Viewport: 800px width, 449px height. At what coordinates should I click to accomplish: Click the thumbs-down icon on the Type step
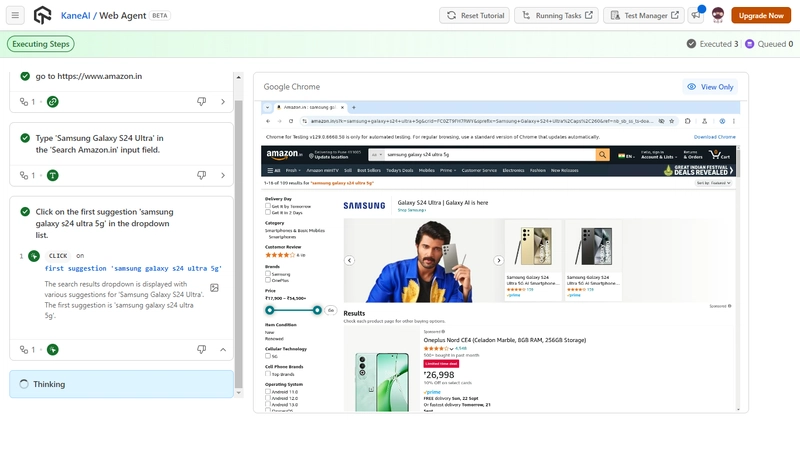(x=202, y=175)
